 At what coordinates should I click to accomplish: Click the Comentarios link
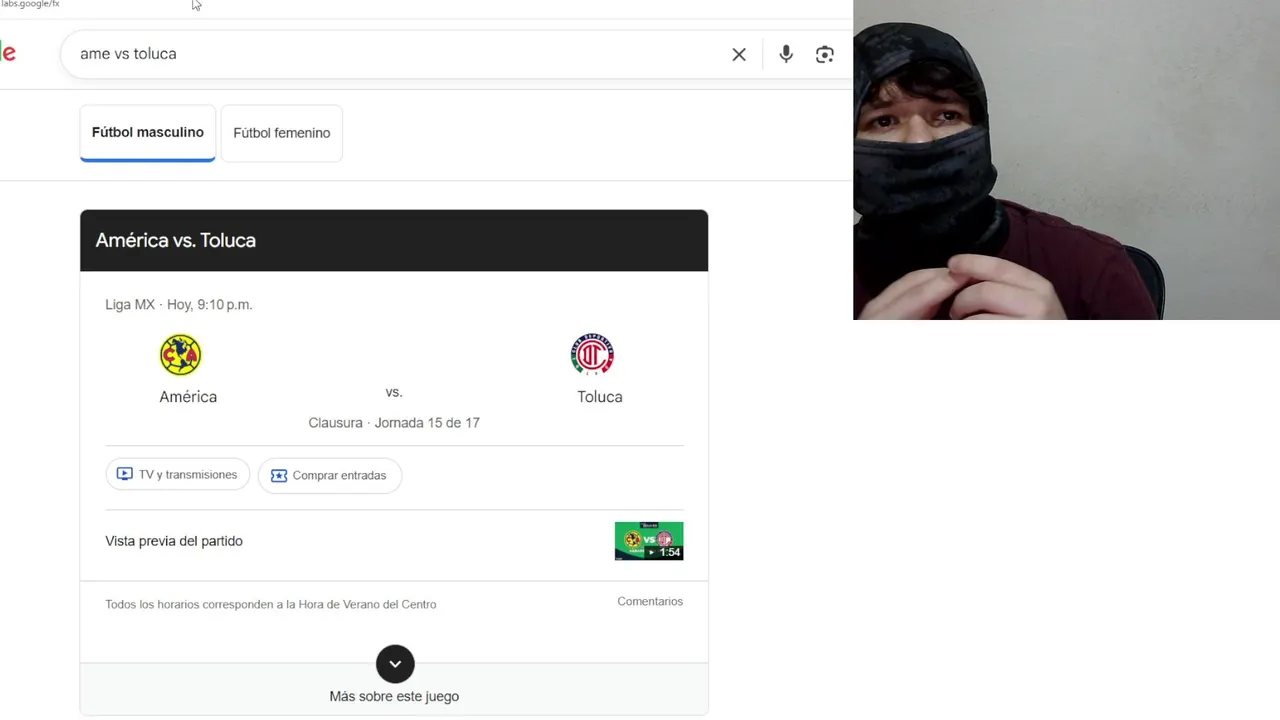tap(650, 601)
